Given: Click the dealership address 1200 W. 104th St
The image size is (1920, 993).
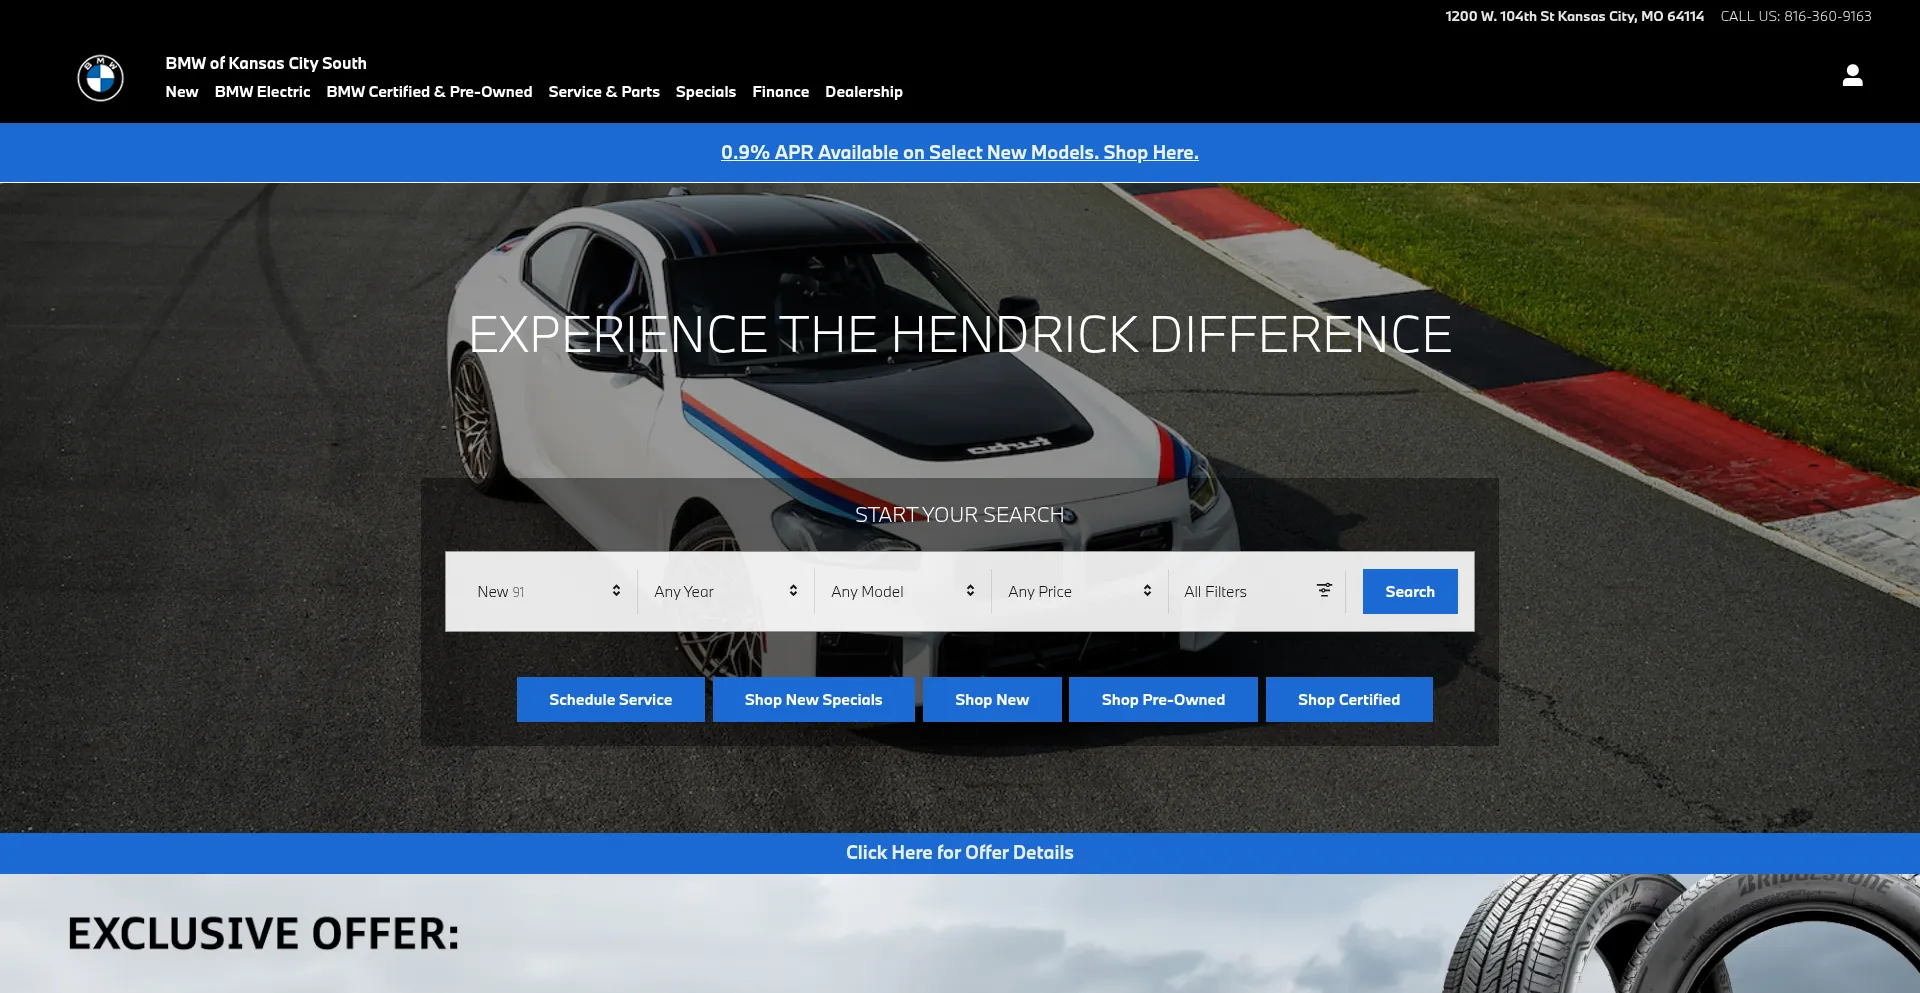Looking at the screenshot, I should coord(1575,16).
